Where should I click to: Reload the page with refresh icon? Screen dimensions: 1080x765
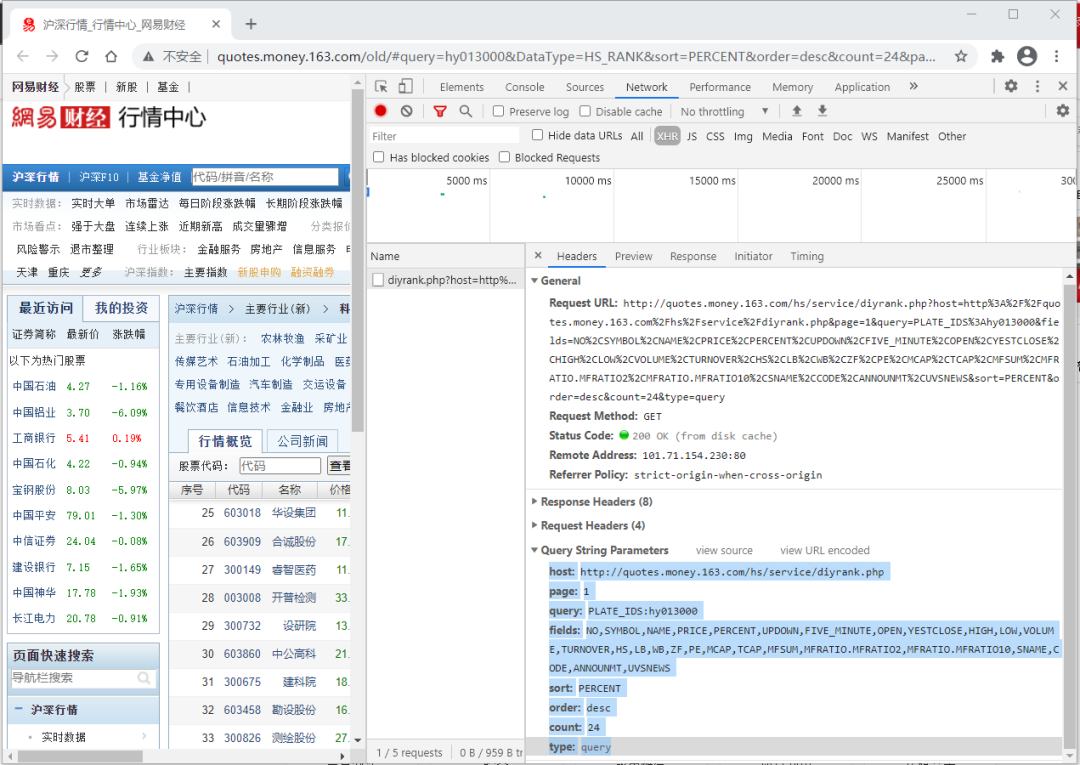[82, 56]
